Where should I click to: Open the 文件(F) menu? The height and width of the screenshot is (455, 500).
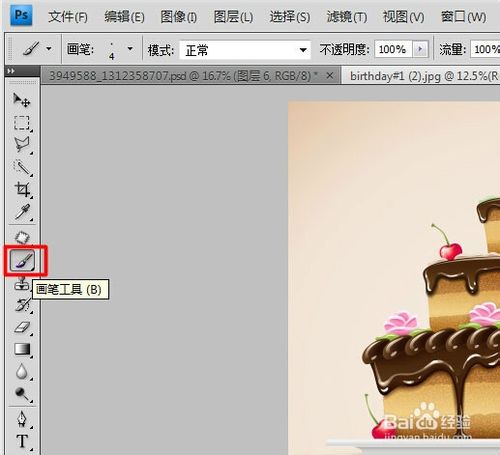point(68,17)
